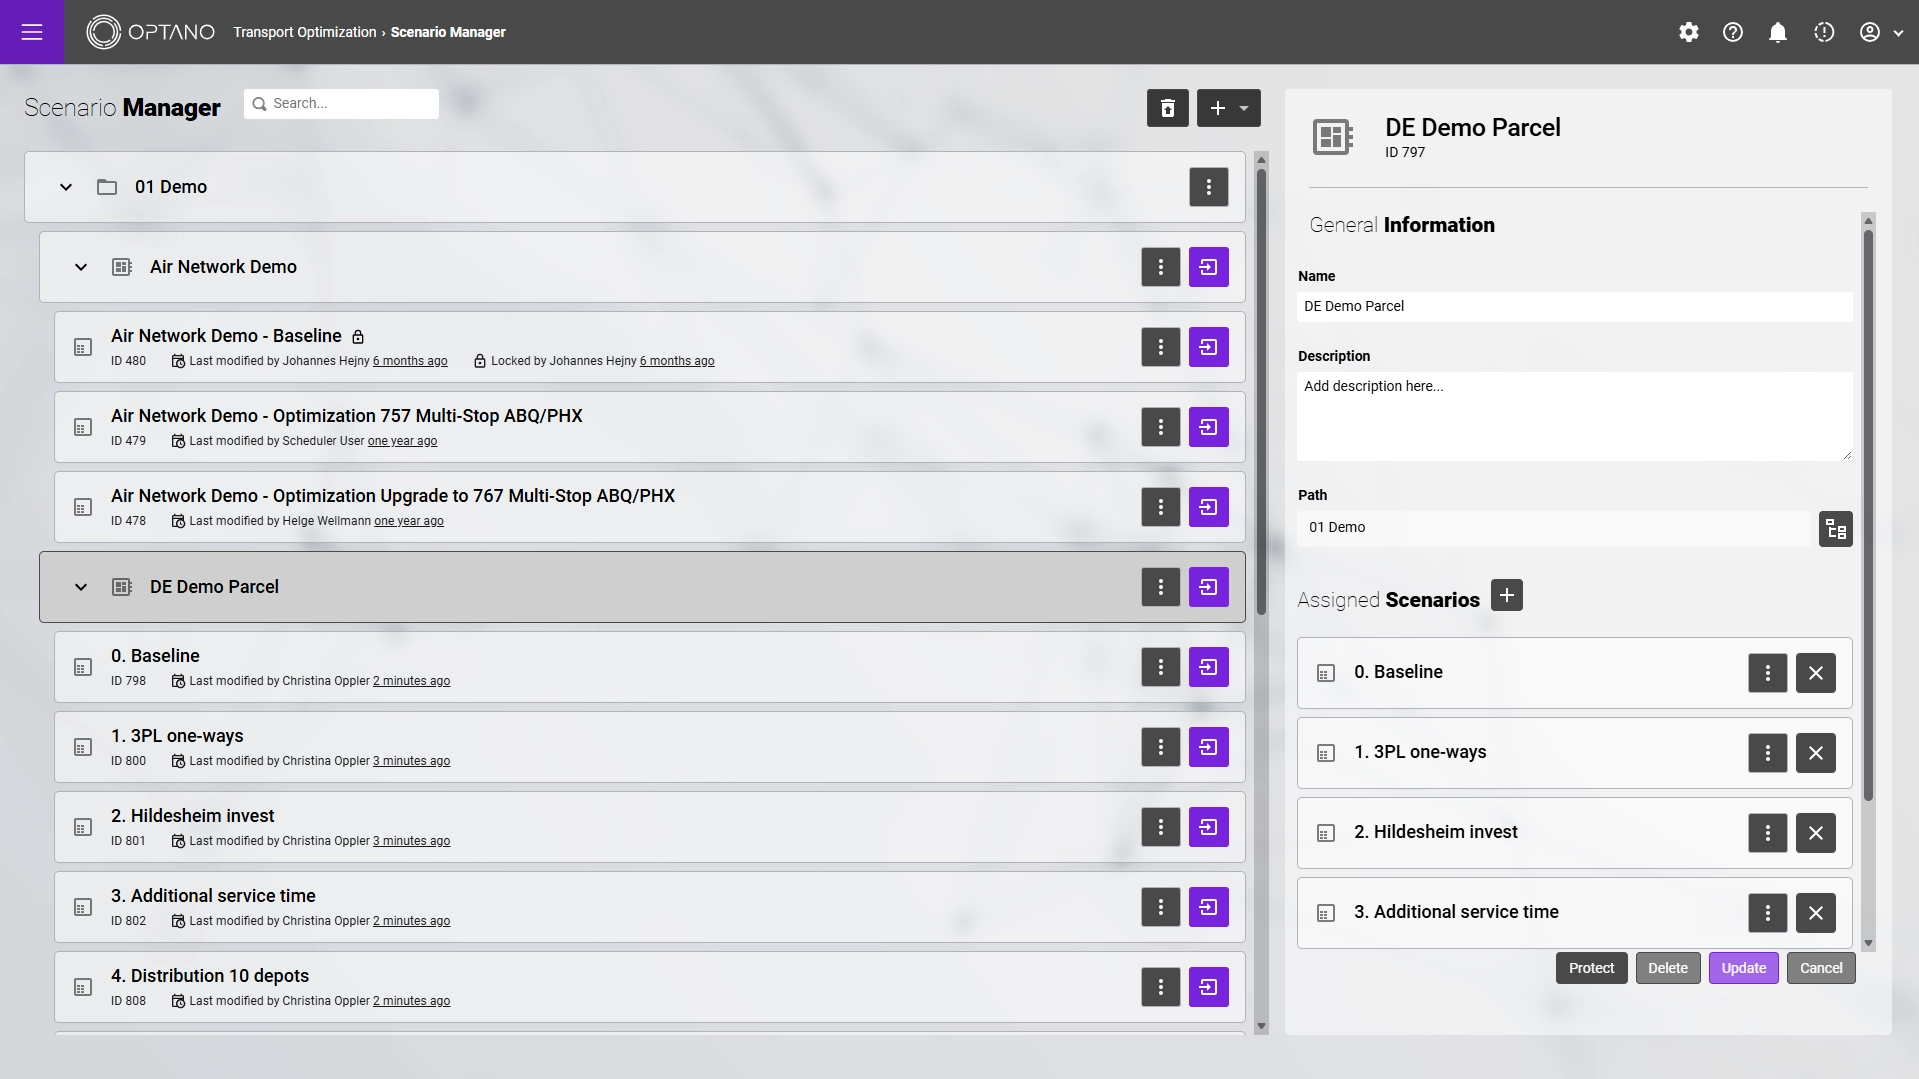This screenshot has width=1919, height=1079.
Task: Add an assigned scenario with plus icon
Action: (x=1506, y=595)
